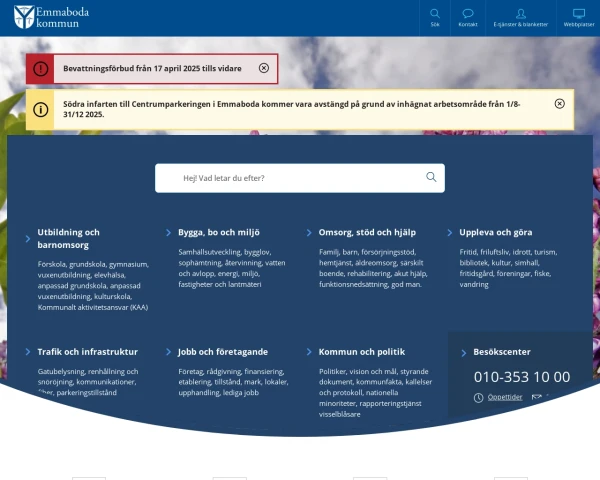Open Kommun och politik section
The image size is (600, 480).
tap(362, 352)
